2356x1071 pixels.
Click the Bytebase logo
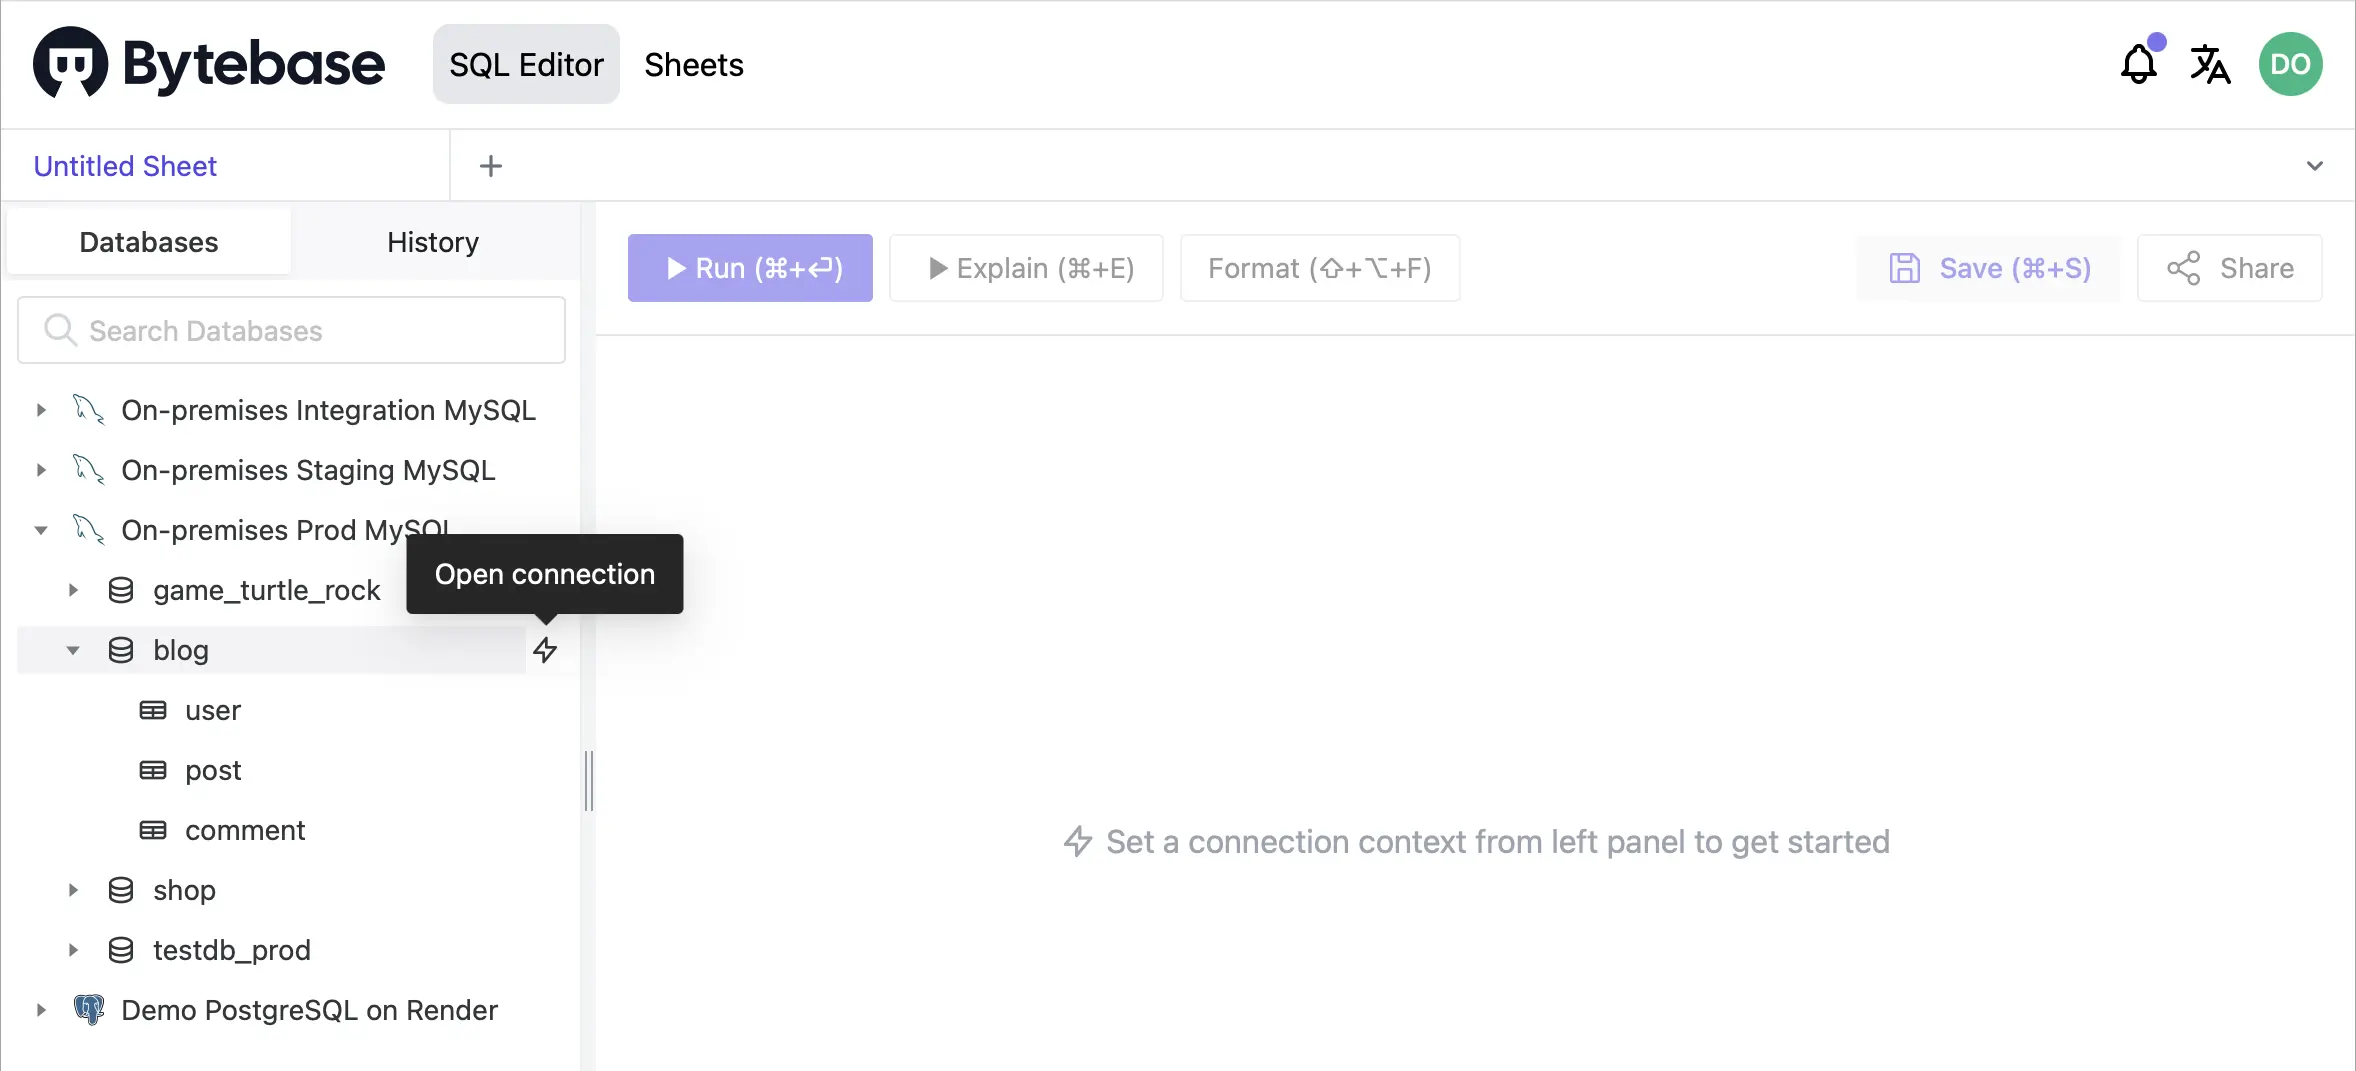tap(208, 62)
